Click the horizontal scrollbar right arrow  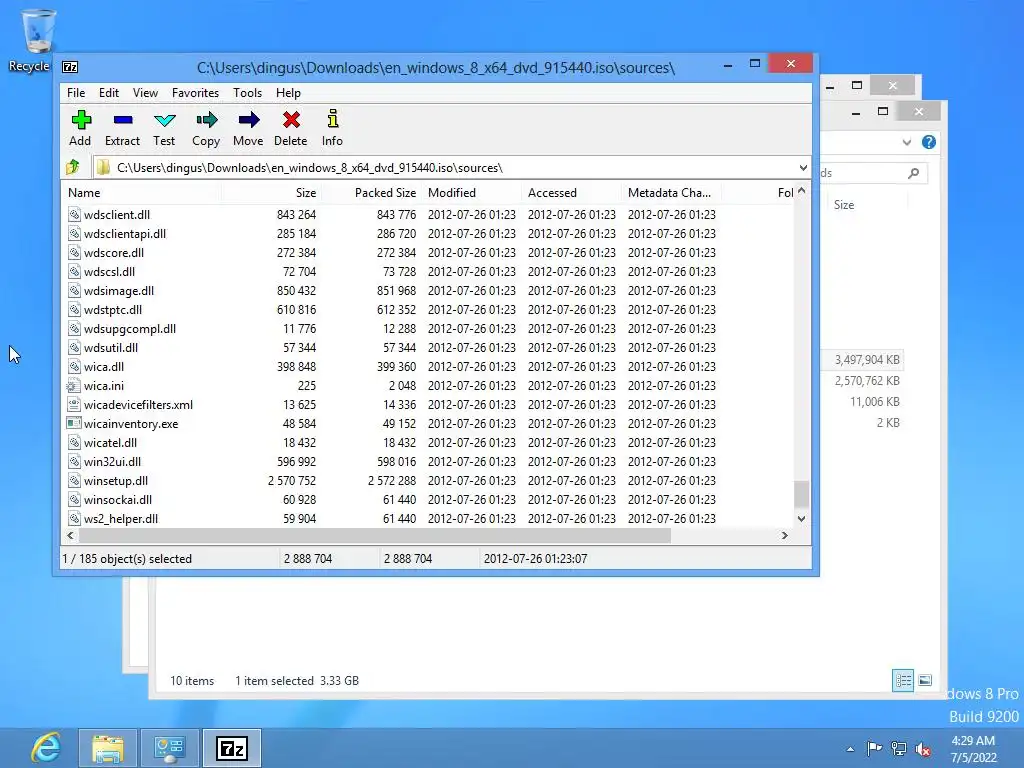784,536
